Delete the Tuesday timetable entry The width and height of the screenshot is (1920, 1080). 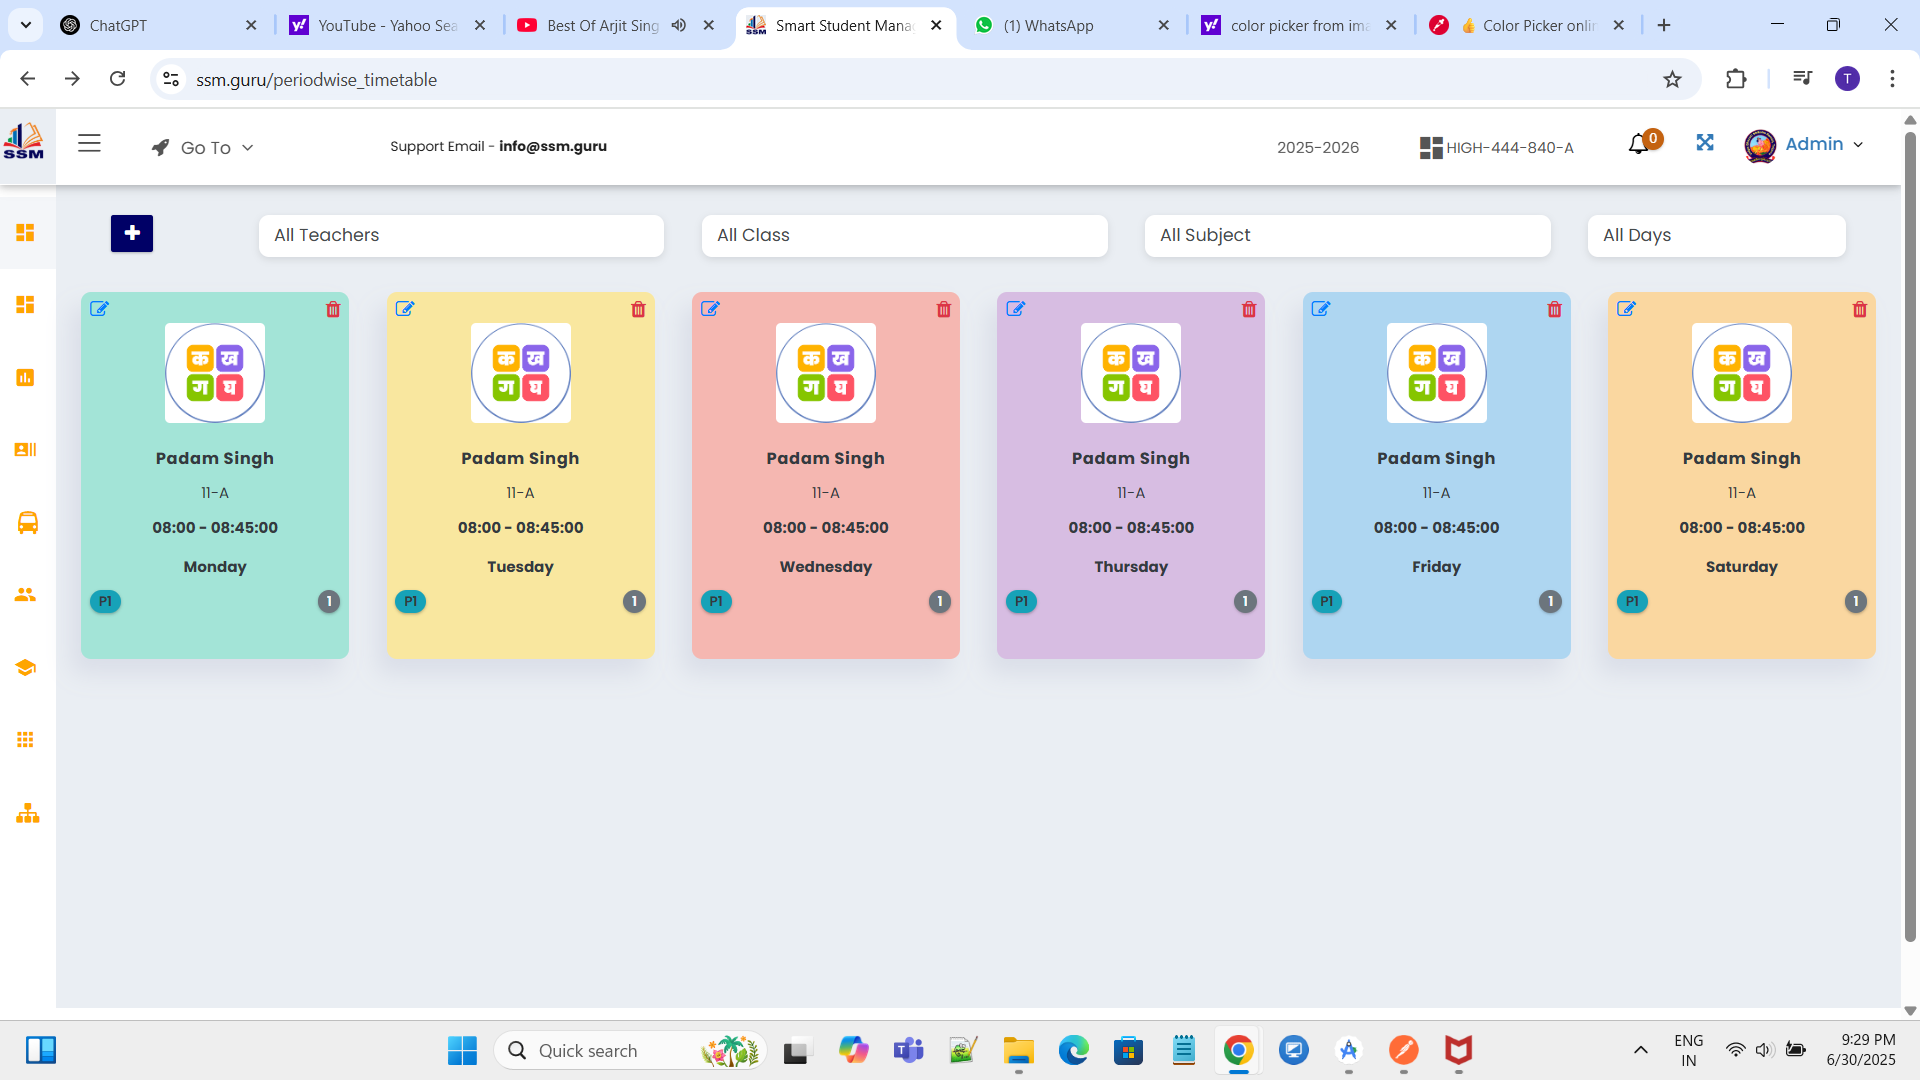pos(638,309)
